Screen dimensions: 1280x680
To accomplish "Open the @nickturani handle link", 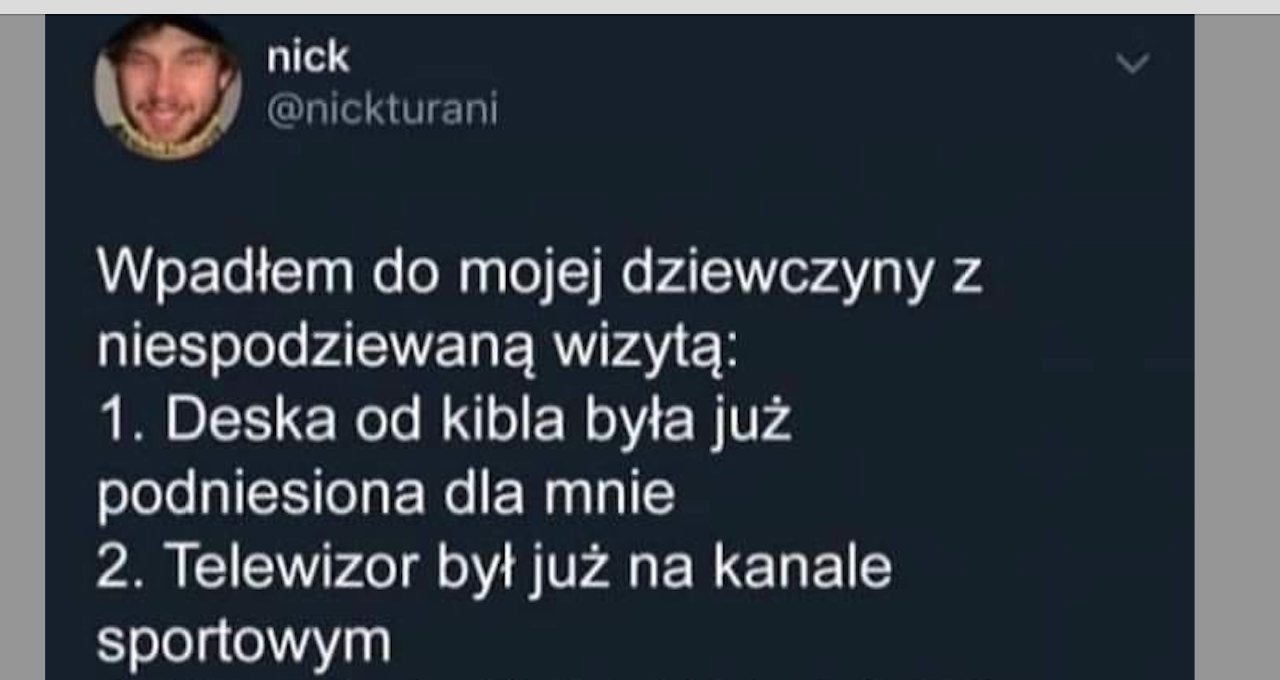I will pos(382,110).
